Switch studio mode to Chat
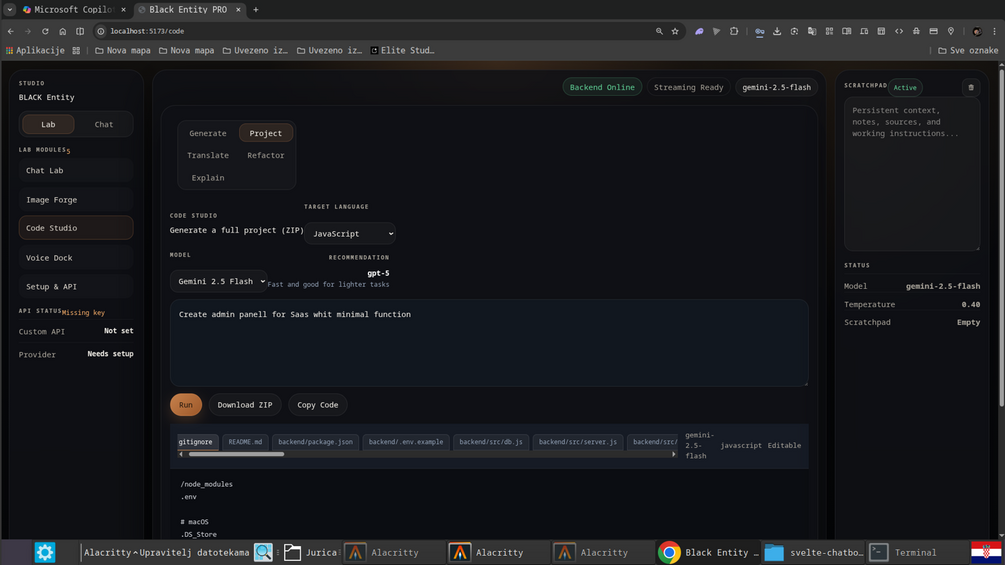Screen dimensions: 1005x565 pos(104,124)
